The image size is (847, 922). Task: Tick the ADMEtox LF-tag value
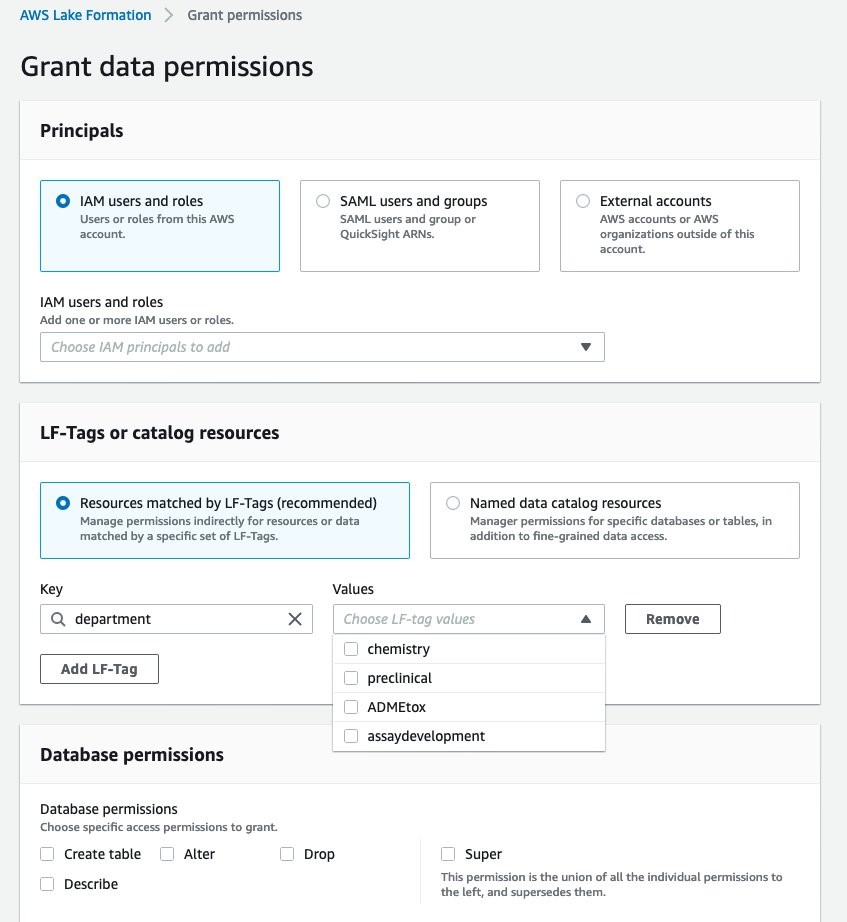click(351, 707)
